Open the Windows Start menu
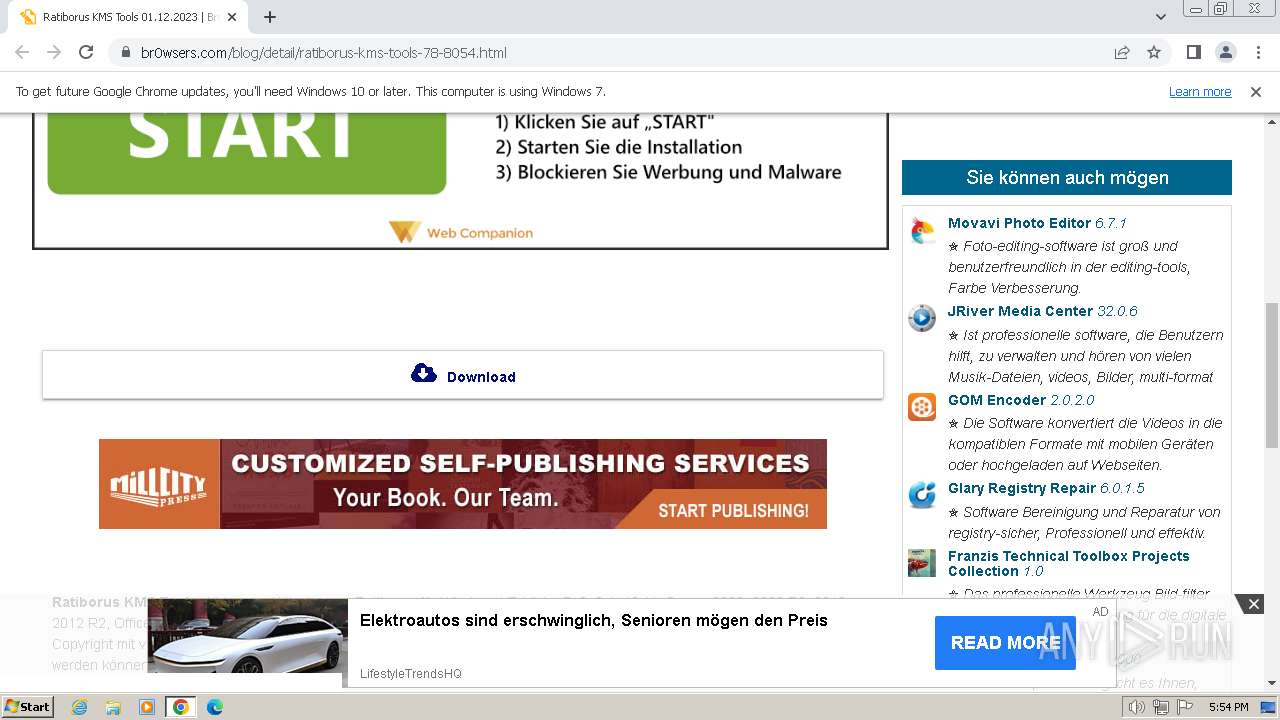 pos(28,707)
